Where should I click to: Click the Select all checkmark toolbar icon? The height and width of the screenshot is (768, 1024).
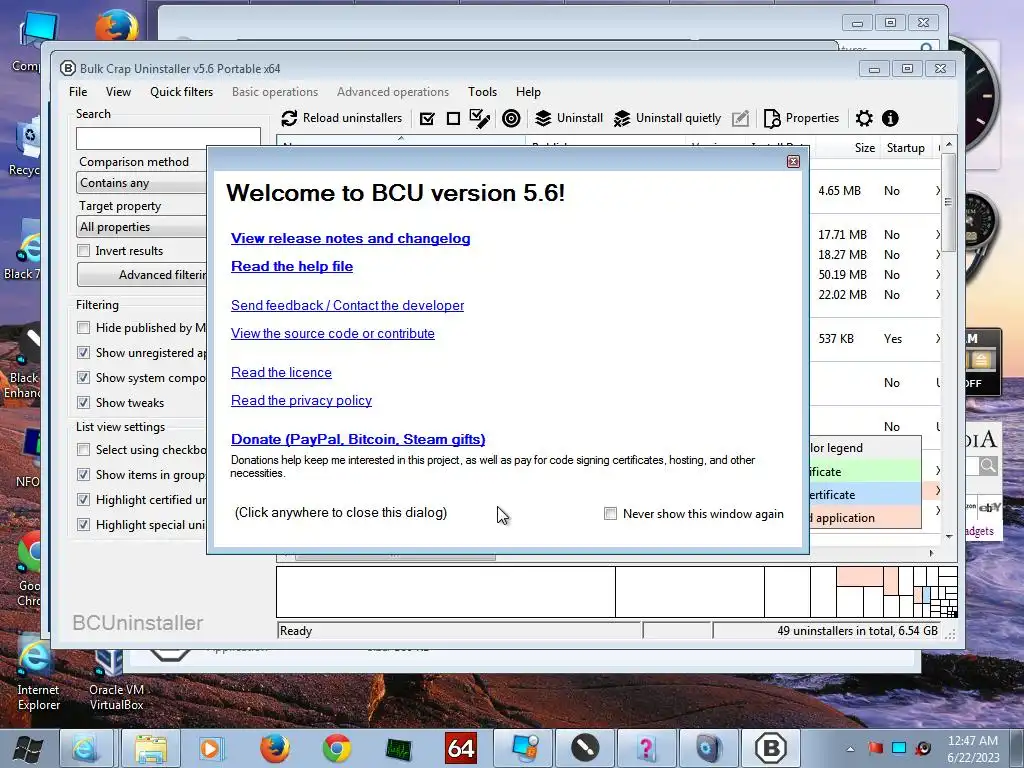427,118
